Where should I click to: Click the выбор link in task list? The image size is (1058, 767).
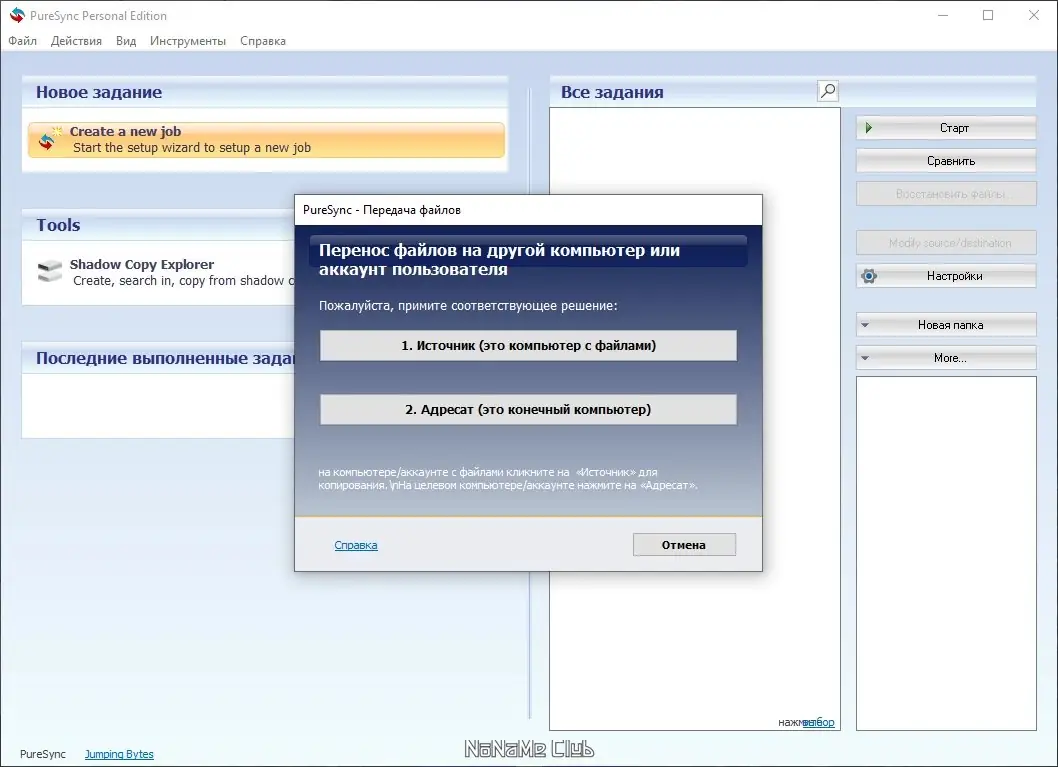point(819,722)
